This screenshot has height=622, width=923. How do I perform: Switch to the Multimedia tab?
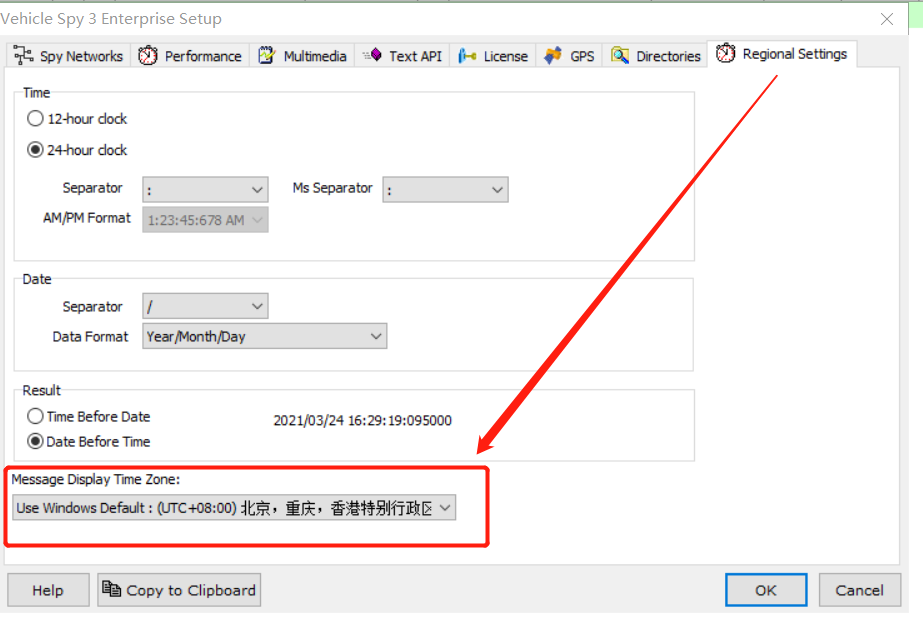[x=303, y=56]
